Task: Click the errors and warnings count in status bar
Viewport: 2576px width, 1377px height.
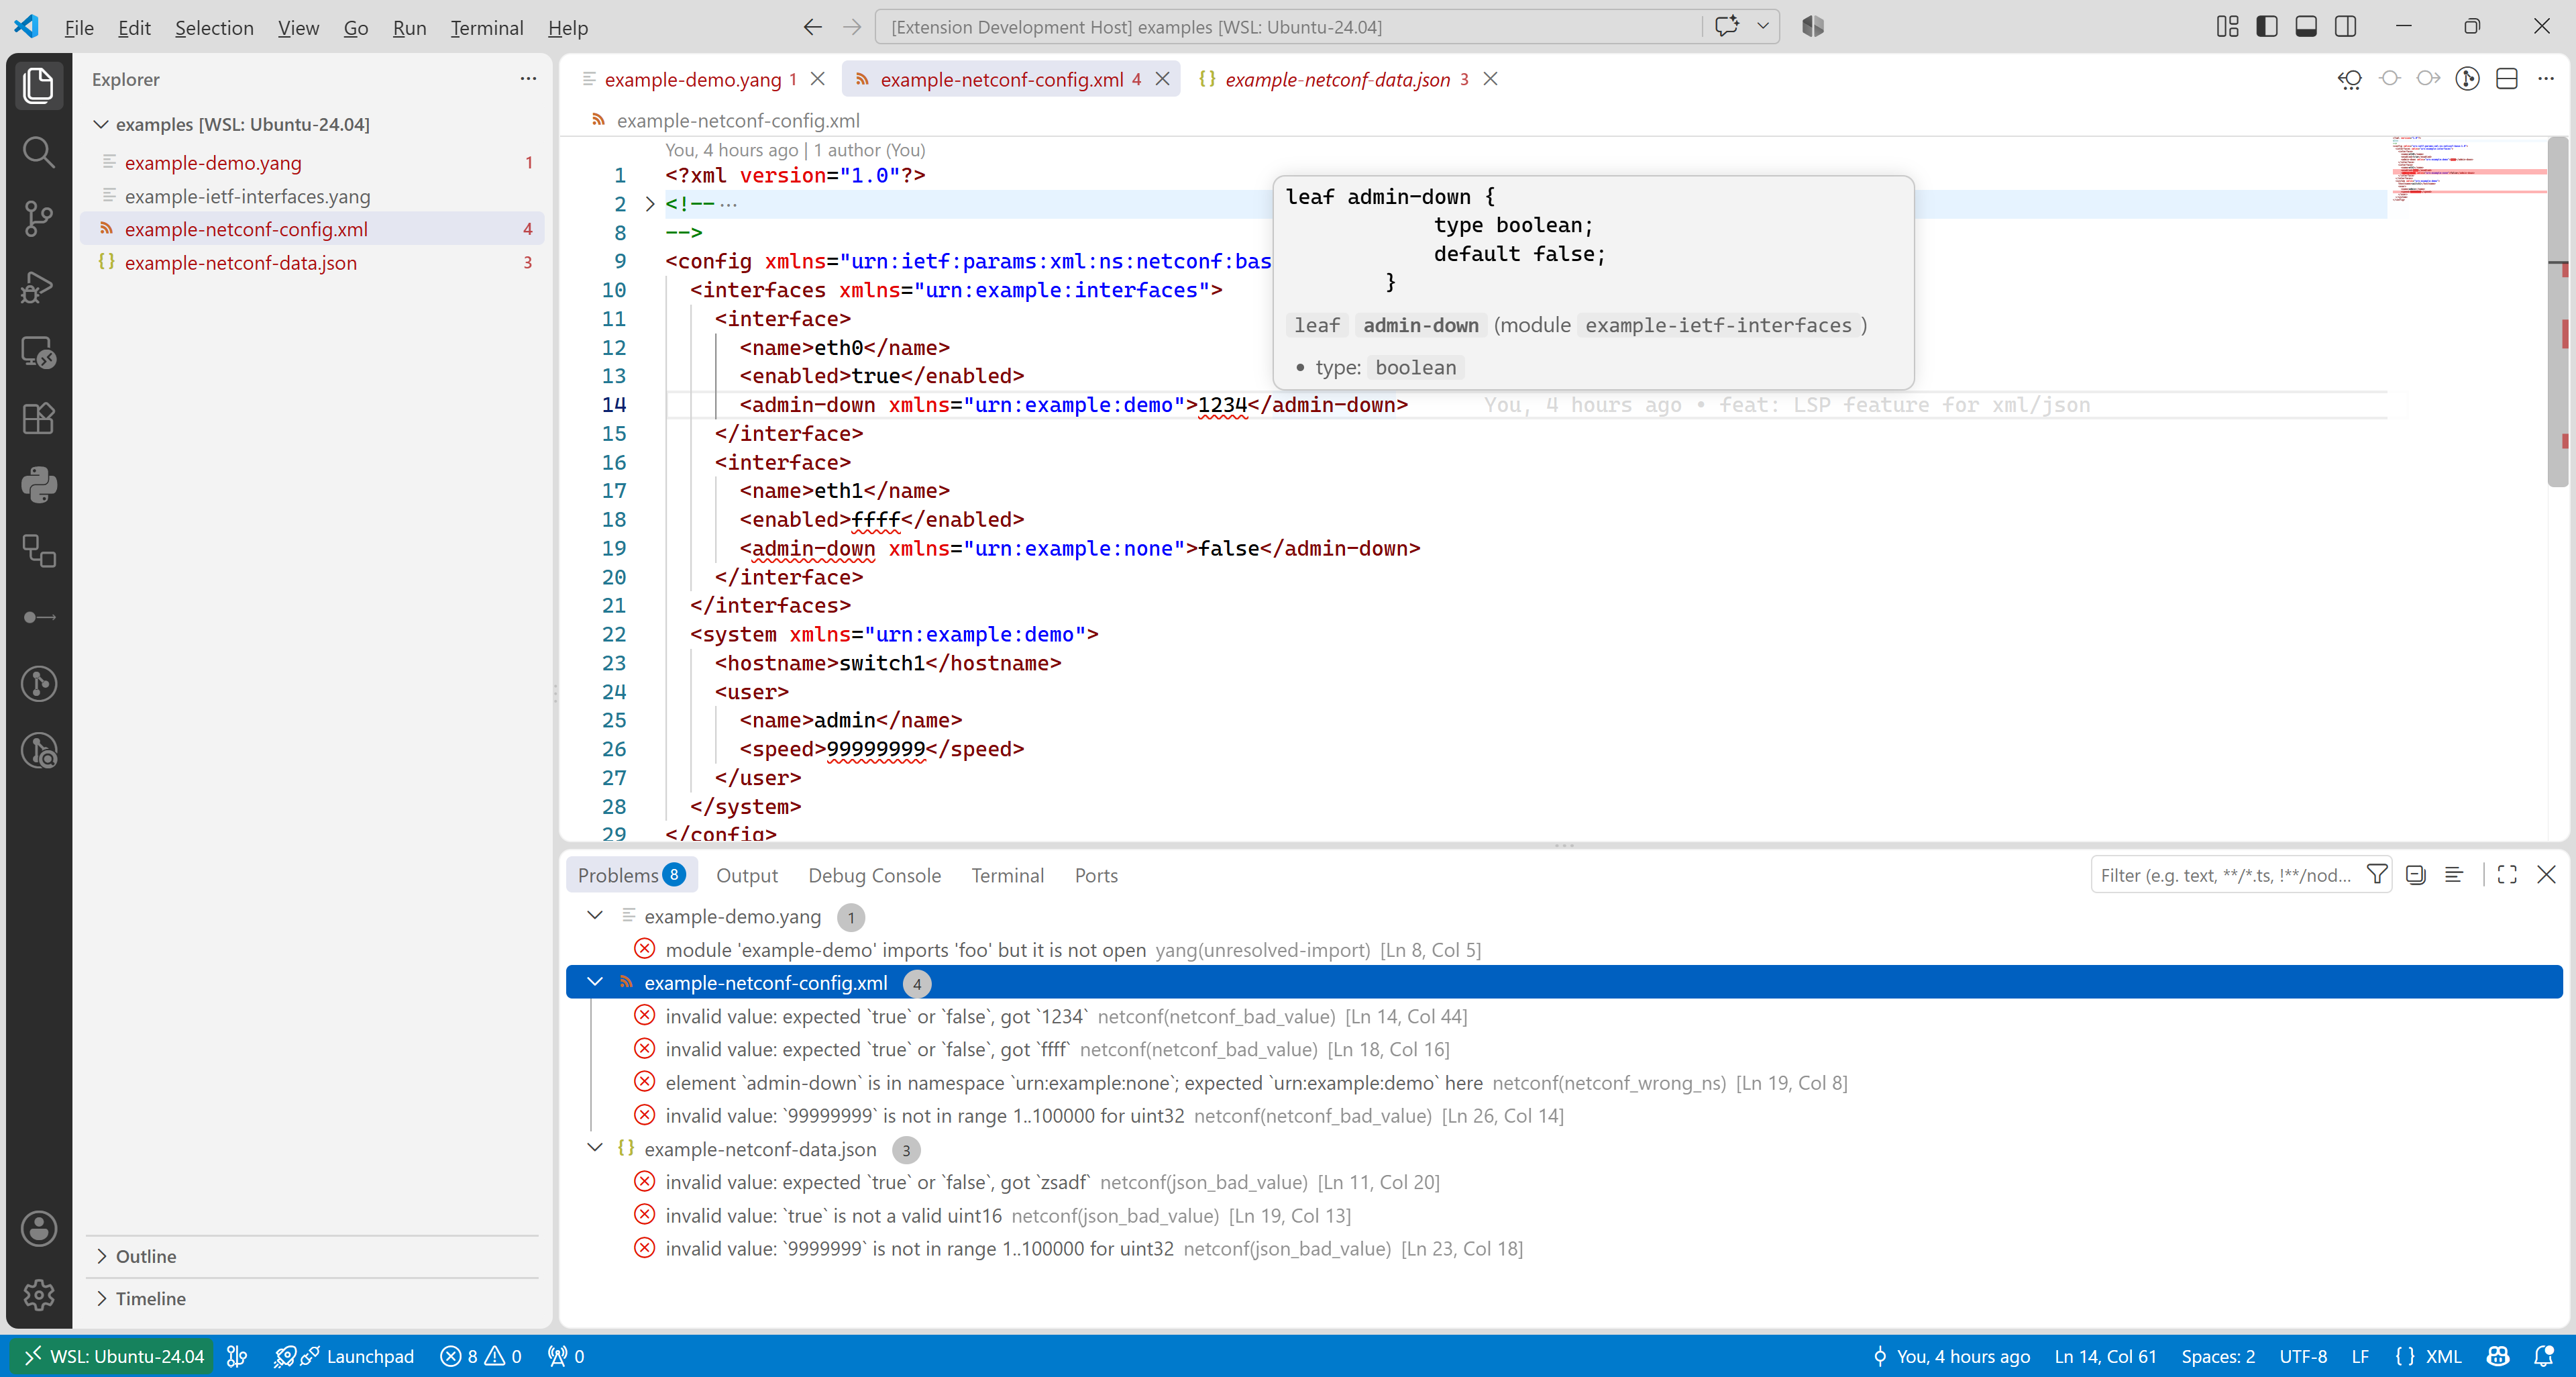Action: [481, 1356]
